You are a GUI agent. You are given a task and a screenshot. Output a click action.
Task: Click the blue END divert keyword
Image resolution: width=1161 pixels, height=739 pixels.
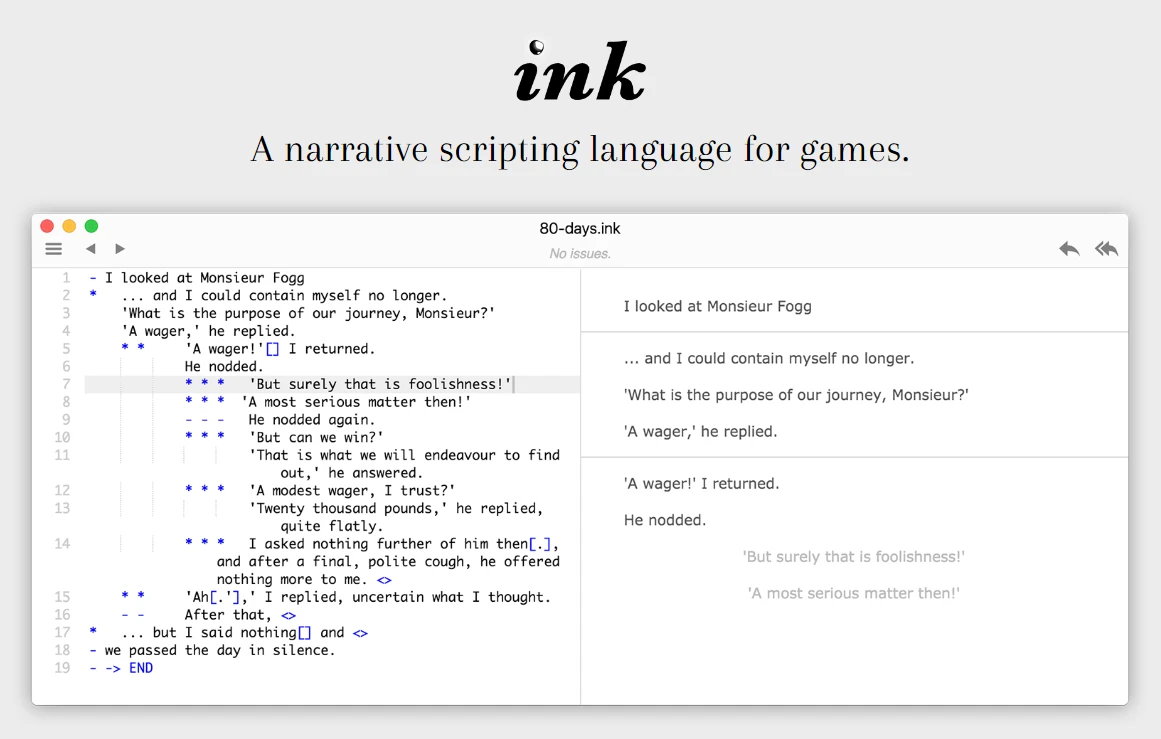141,668
